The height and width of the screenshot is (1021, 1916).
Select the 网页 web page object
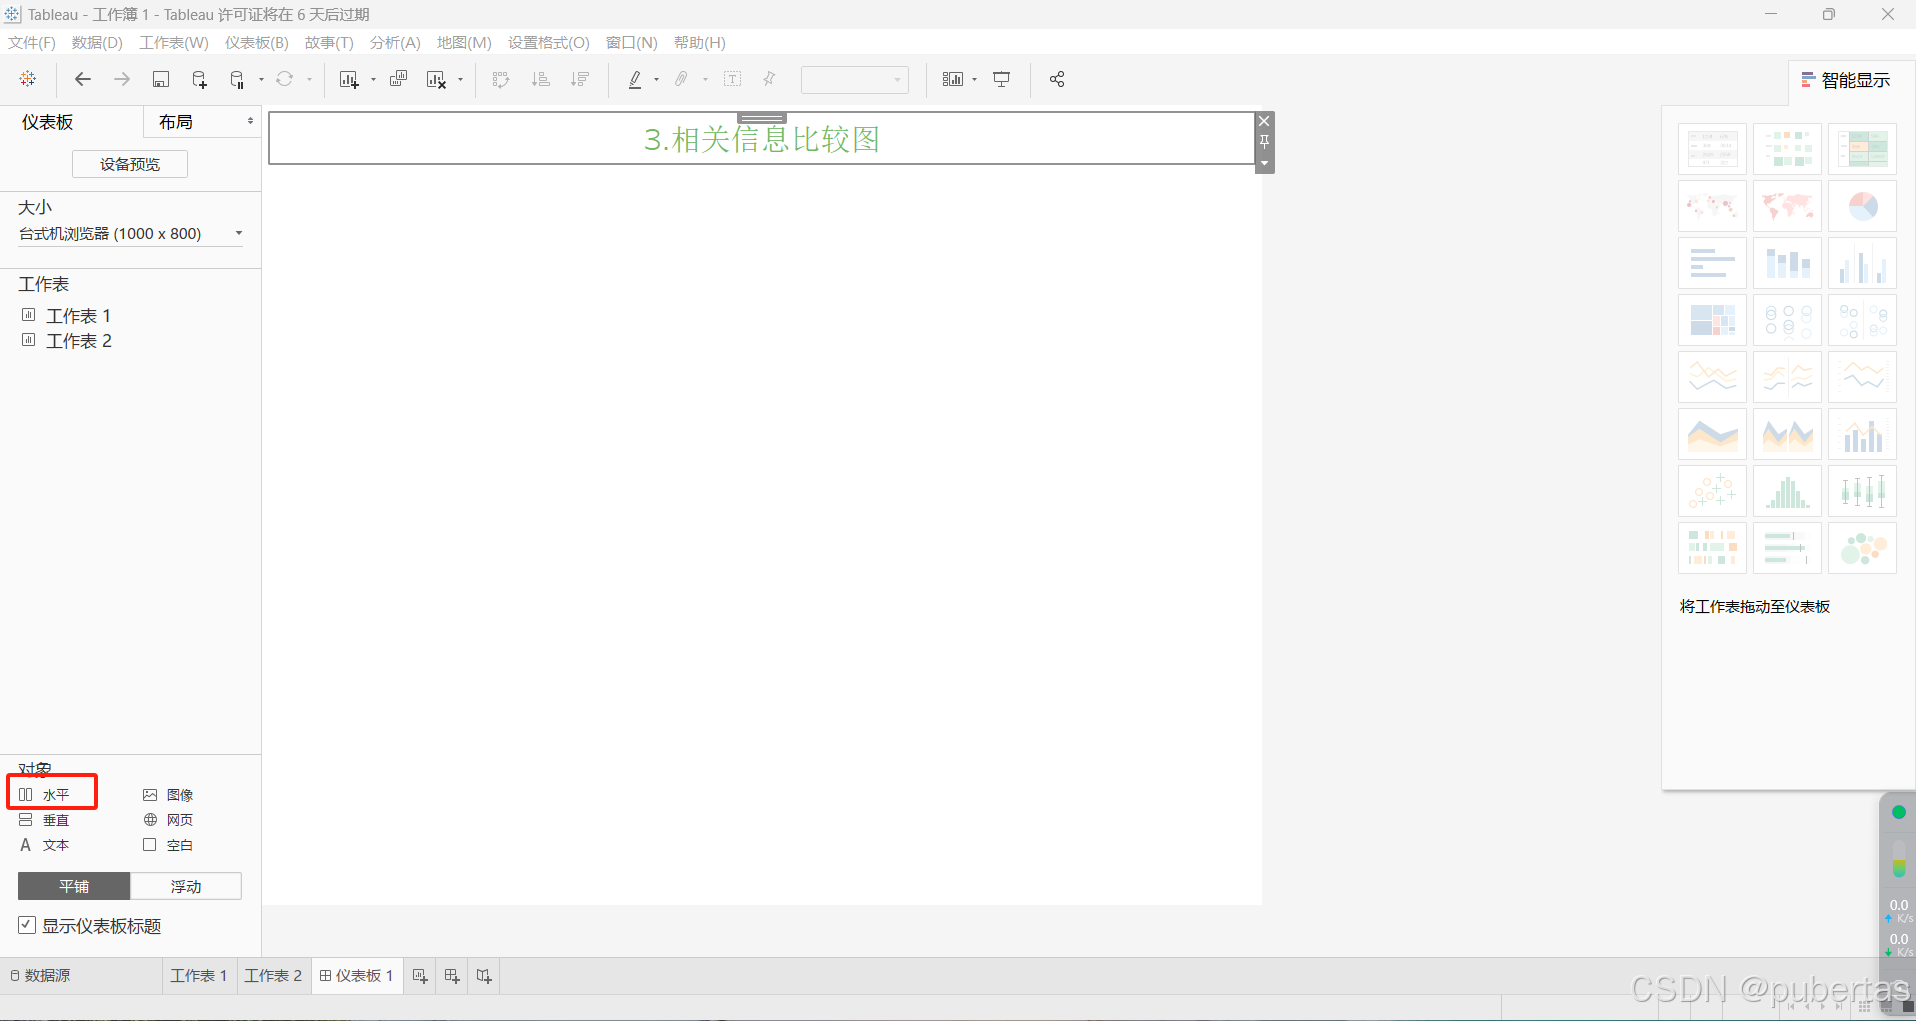click(168, 820)
